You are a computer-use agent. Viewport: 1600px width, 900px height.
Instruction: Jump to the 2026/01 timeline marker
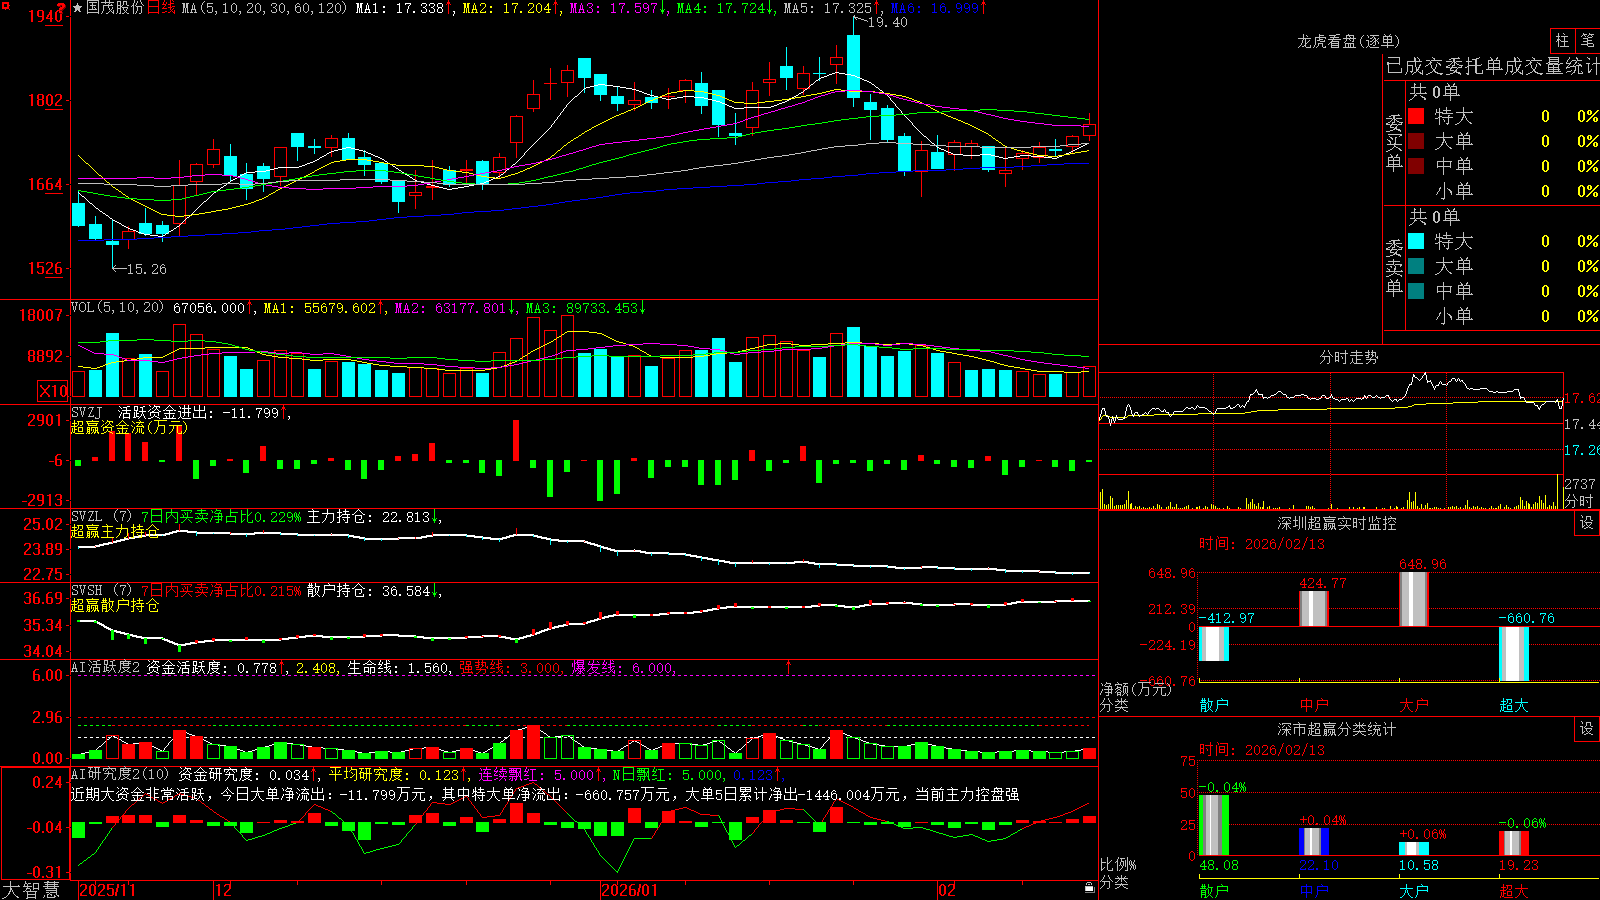630,890
